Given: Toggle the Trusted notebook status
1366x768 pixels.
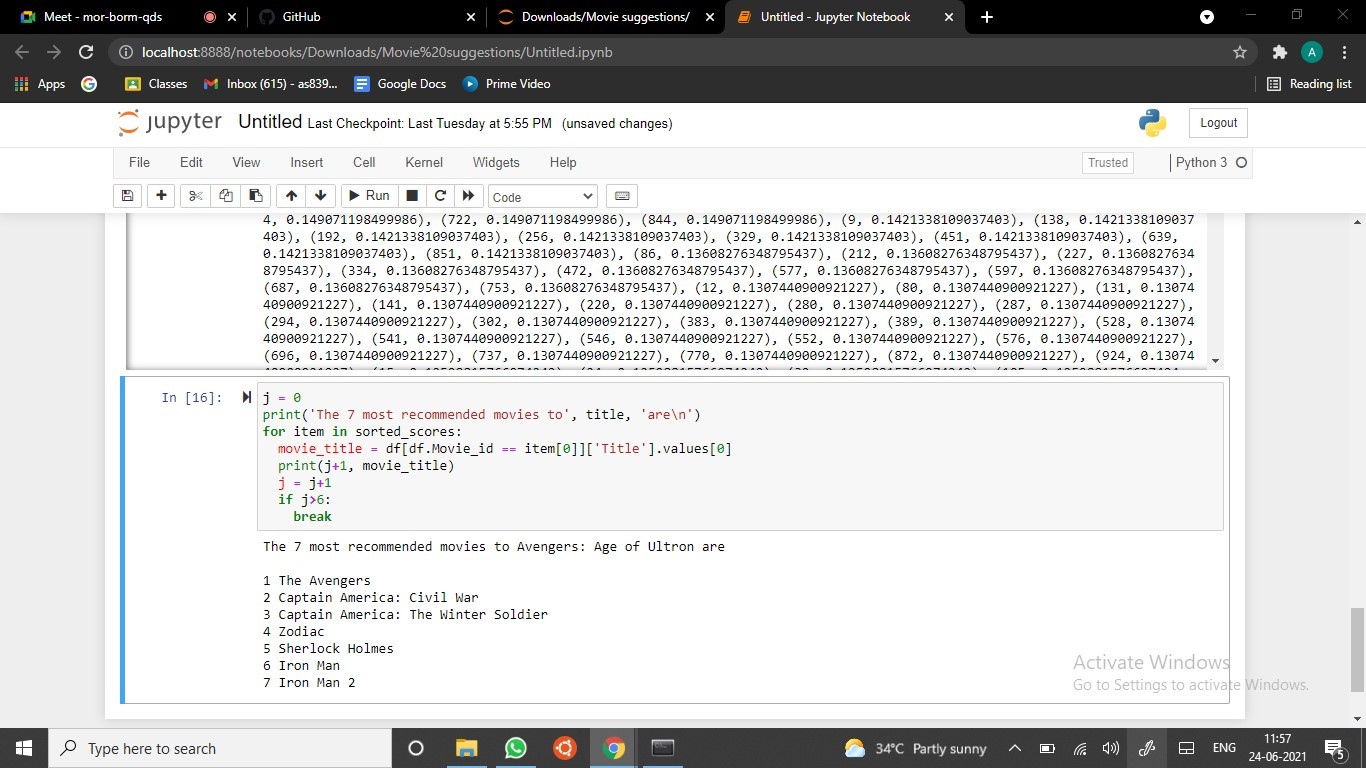Looking at the screenshot, I should click(1106, 162).
